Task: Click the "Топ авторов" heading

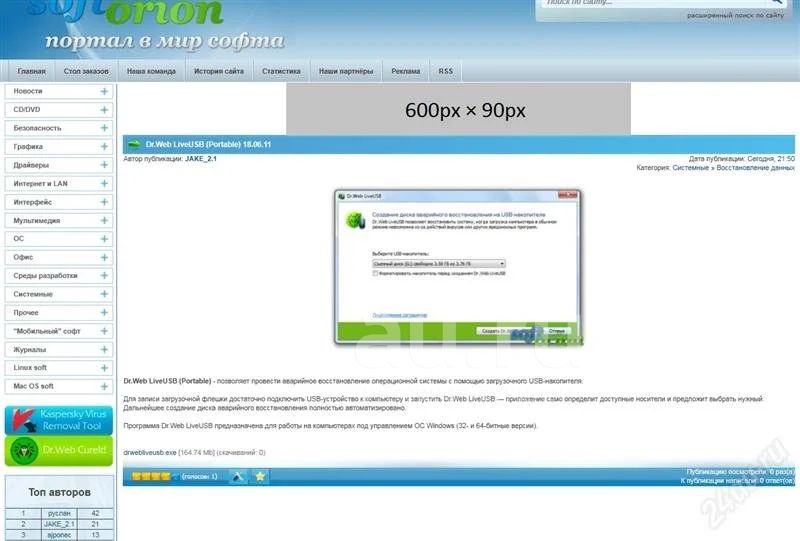Action: (59, 493)
